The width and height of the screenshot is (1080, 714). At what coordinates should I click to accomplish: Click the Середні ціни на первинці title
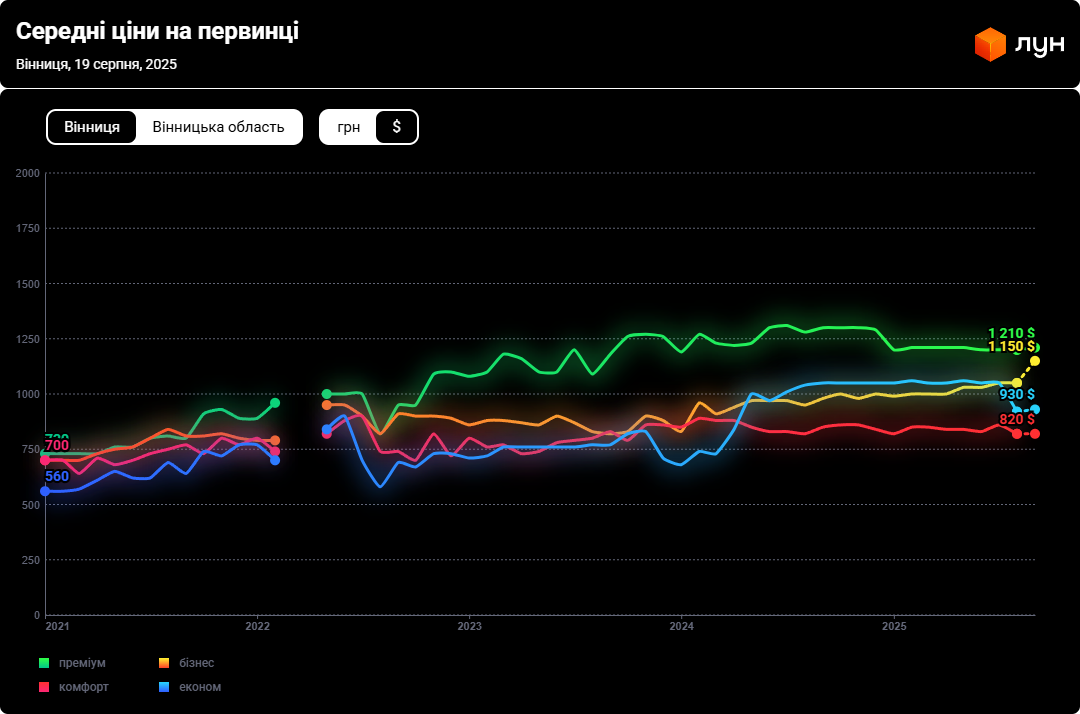coord(157,32)
